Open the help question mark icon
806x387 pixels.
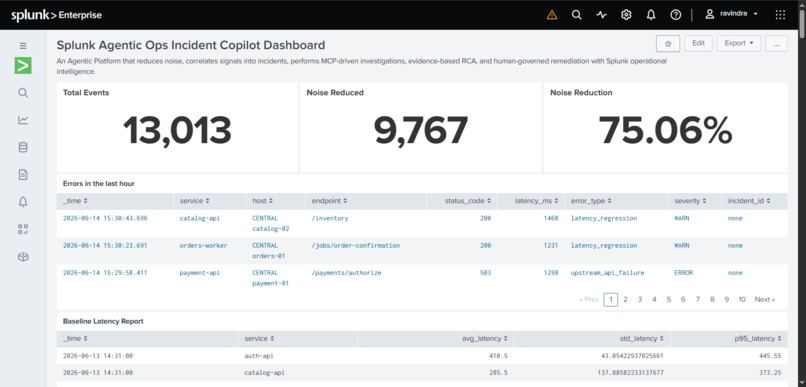675,15
